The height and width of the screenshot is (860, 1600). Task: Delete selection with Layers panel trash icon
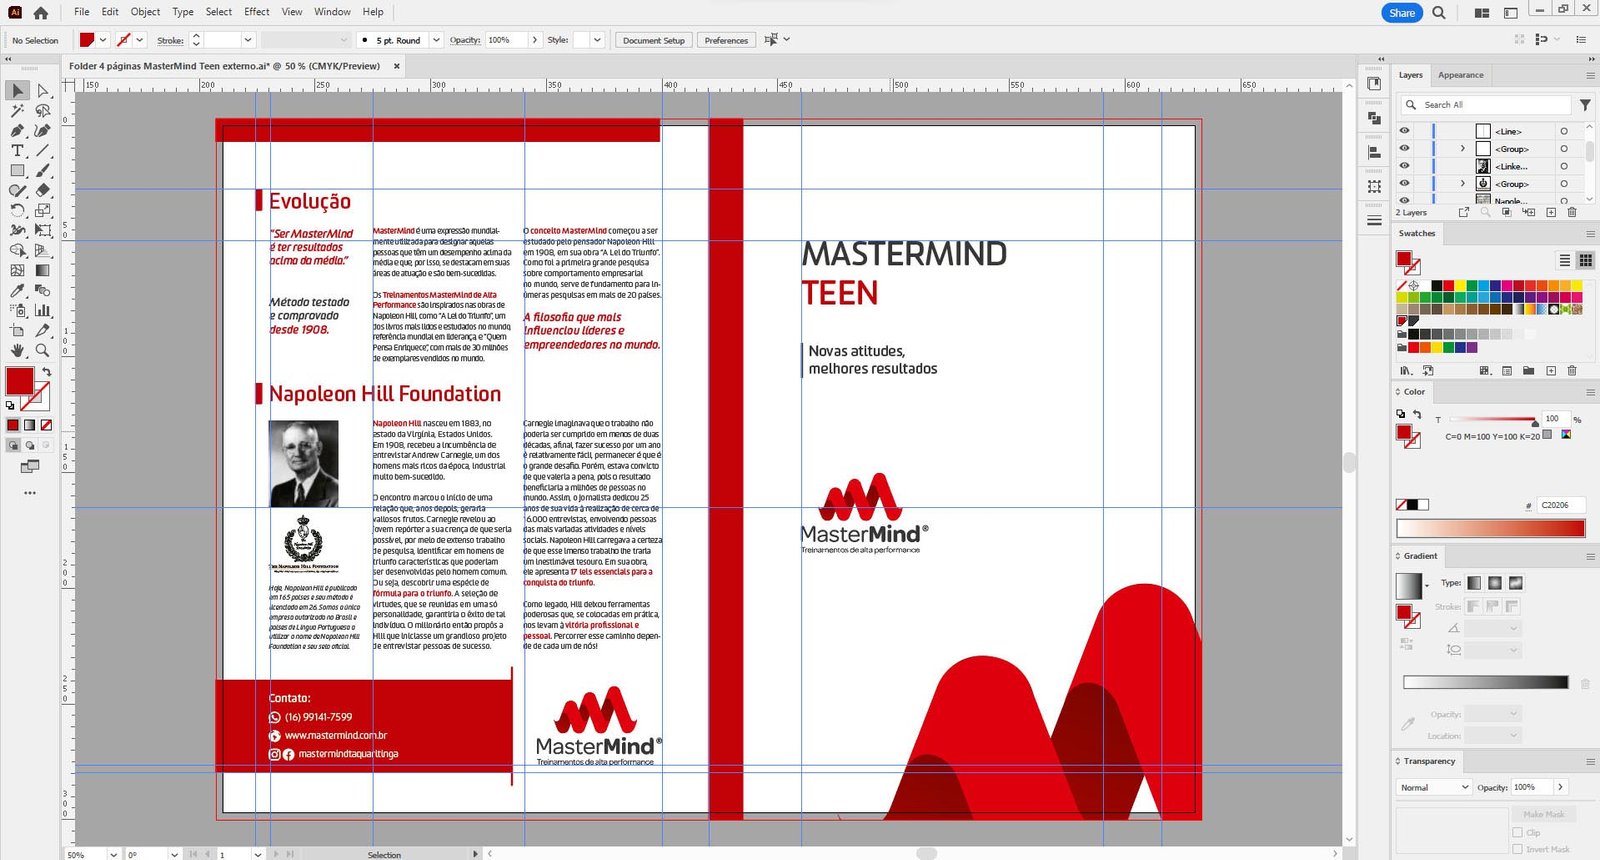click(x=1572, y=212)
